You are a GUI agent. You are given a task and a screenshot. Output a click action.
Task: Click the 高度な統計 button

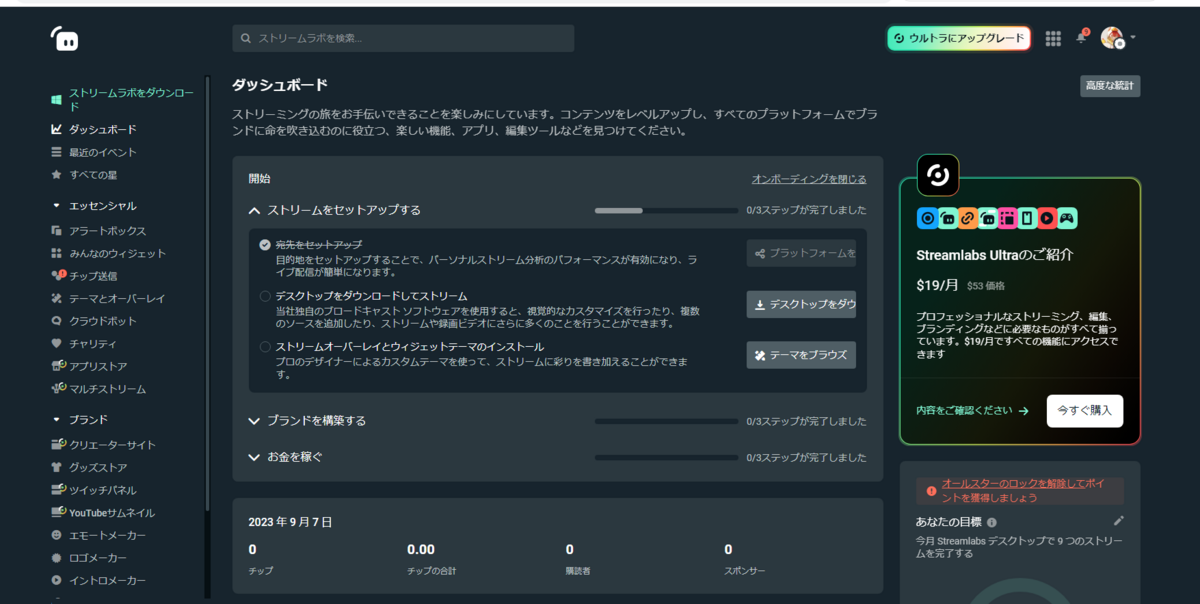tap(1110, 86)
